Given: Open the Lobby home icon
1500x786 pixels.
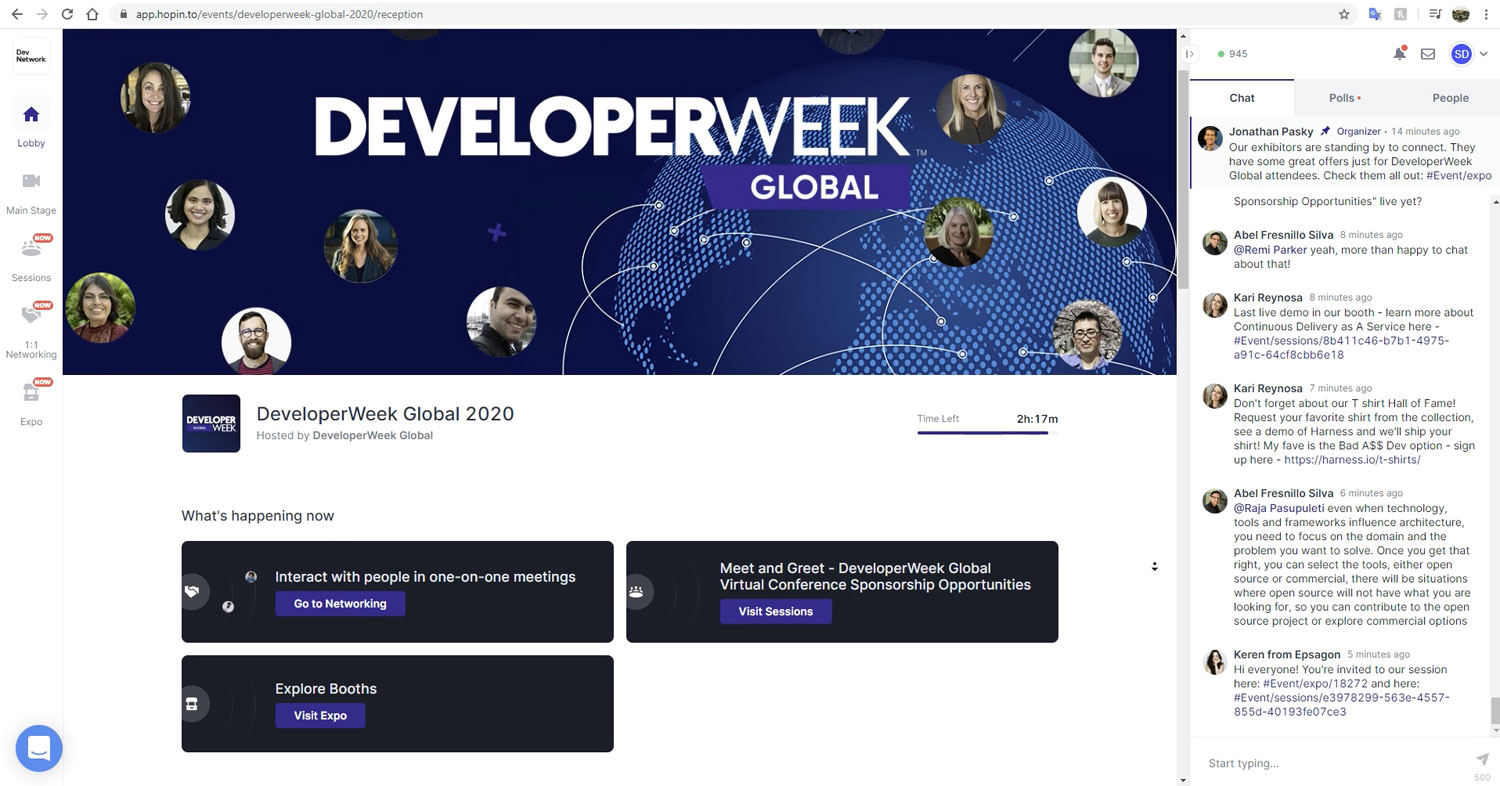Looking at the screenshot, I should point(31,114).
